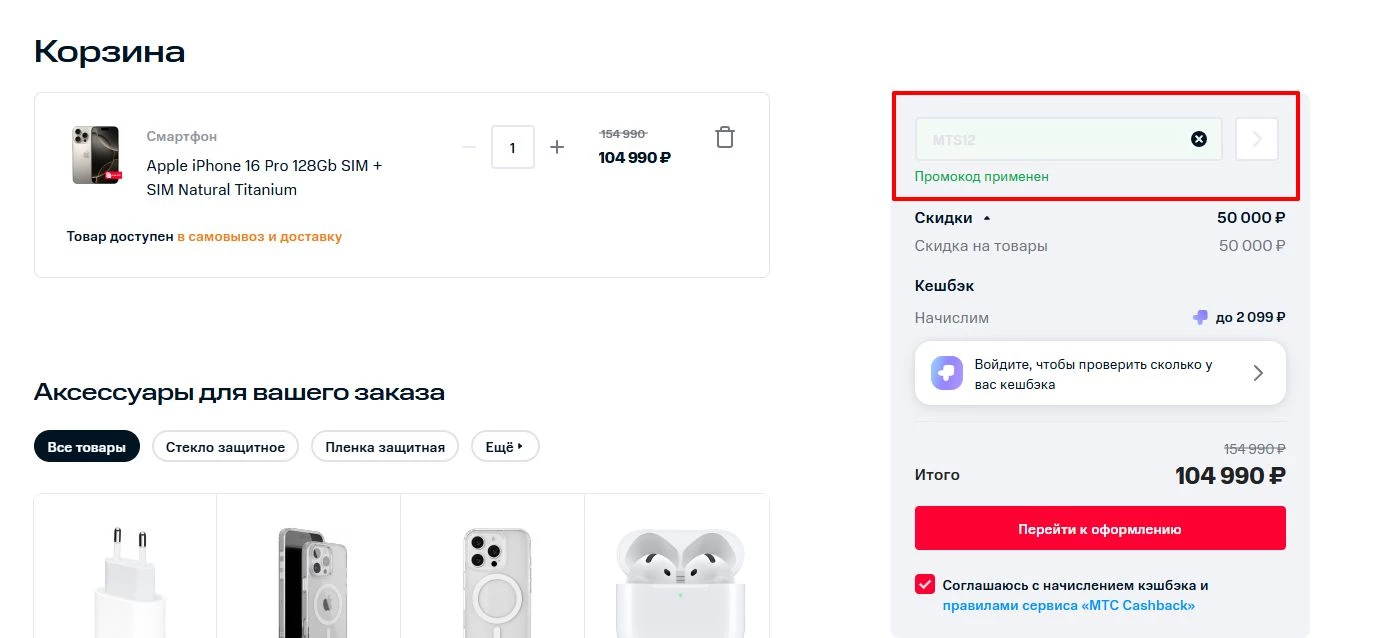Collapse the Скидки discounts section
This screenshot has height=638, width=1375.
(x=987, y=217)
